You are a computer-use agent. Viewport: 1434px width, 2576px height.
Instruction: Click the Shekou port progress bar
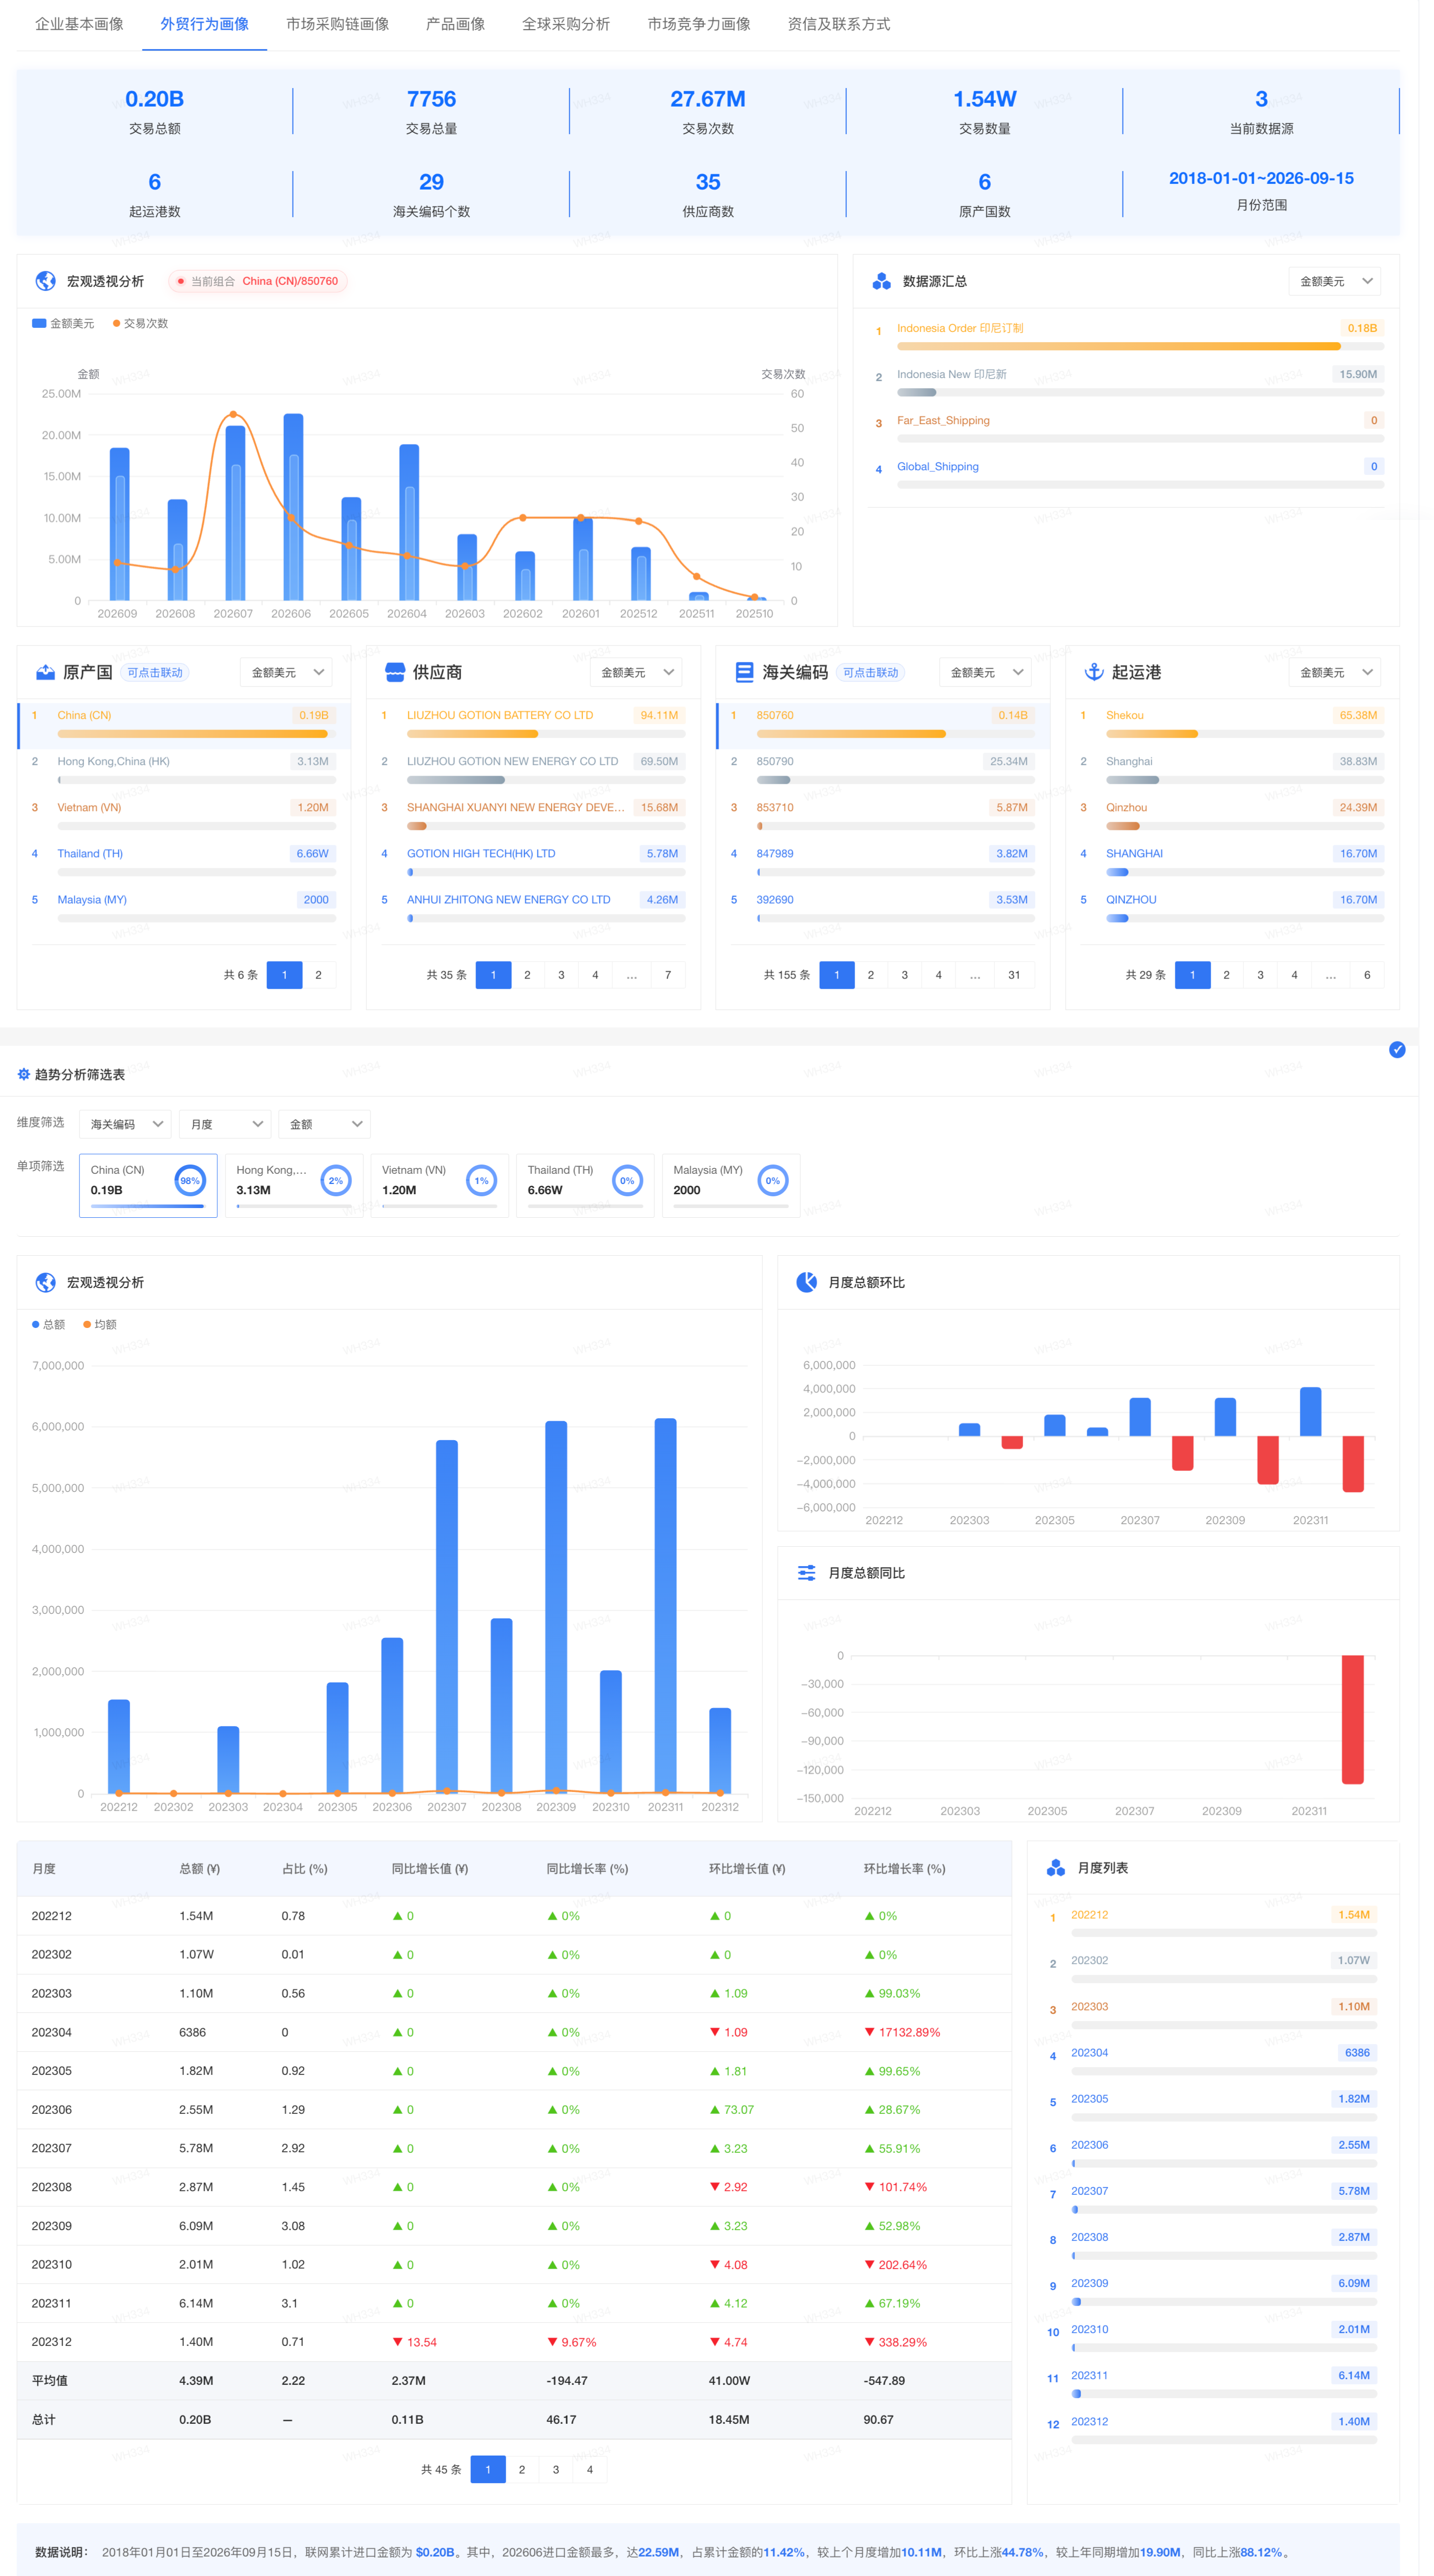1245,734
